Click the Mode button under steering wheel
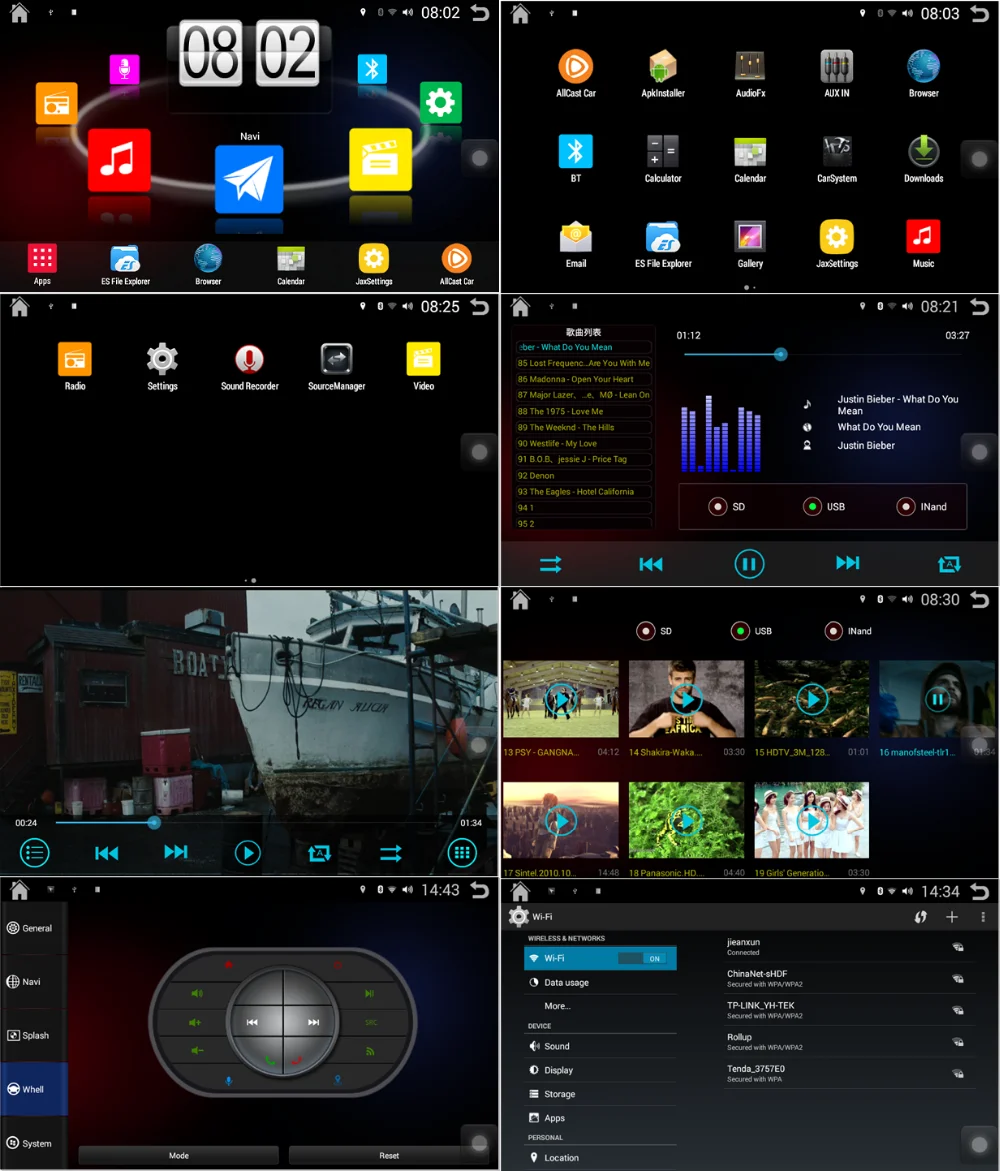The height and width of the screenshot is (1171, 1000). tap(178, 1155)
